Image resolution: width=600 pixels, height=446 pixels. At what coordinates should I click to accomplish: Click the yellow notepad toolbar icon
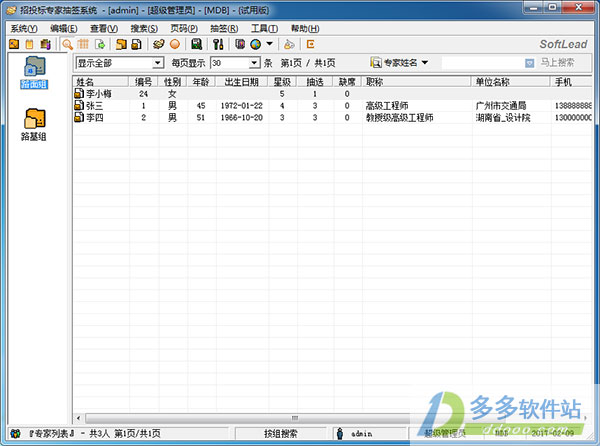coord(29,44)
